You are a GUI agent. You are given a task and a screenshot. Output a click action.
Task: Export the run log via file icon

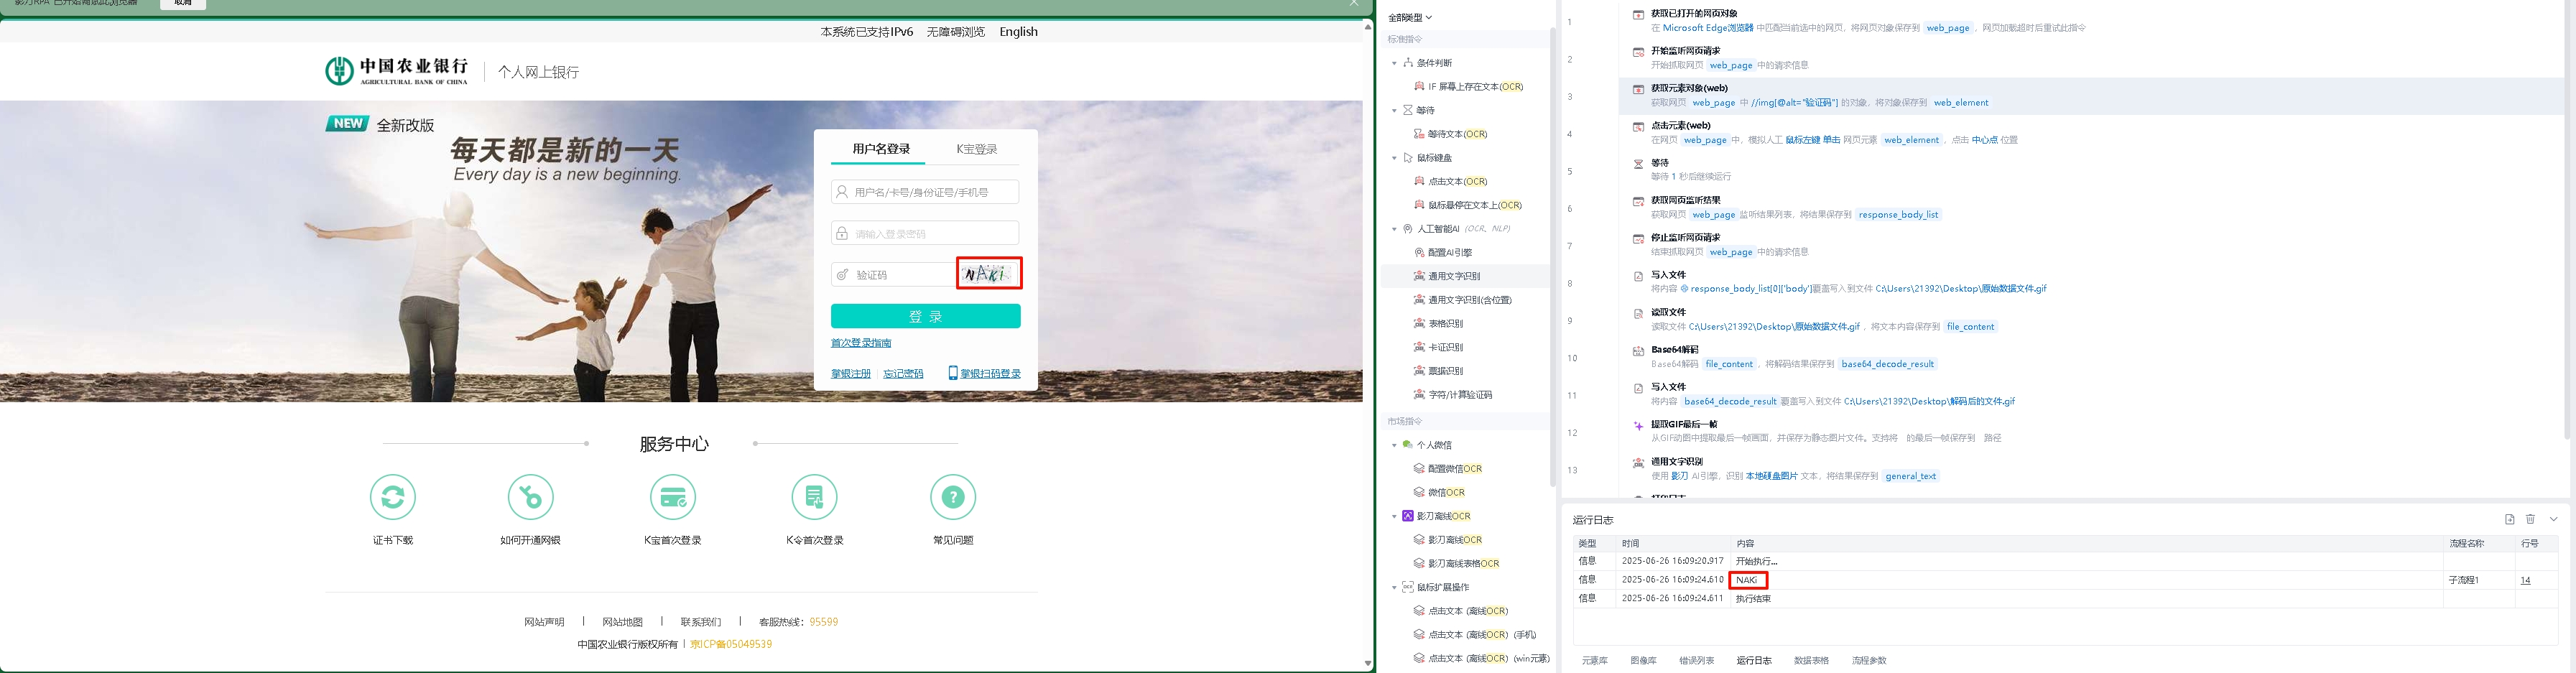click(2509, 519)
